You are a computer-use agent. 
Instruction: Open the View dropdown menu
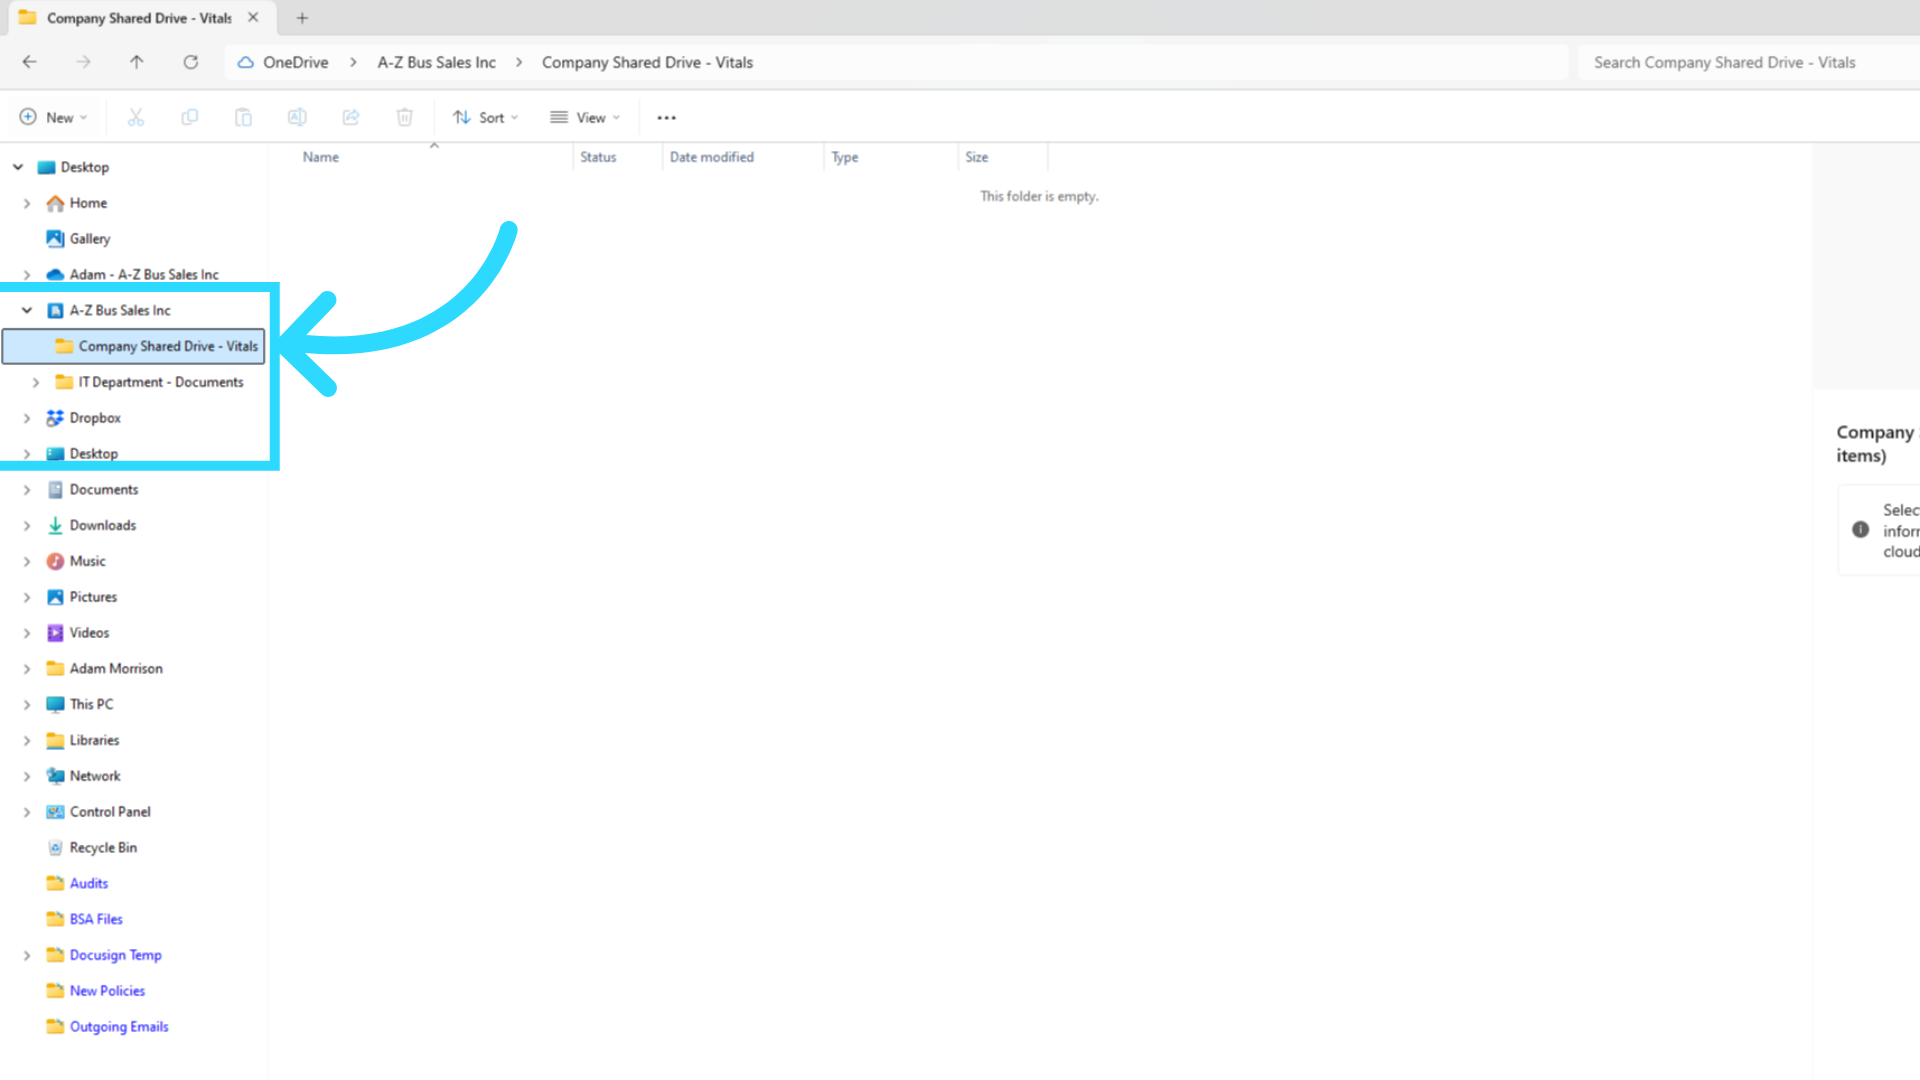tap(585, 118)
